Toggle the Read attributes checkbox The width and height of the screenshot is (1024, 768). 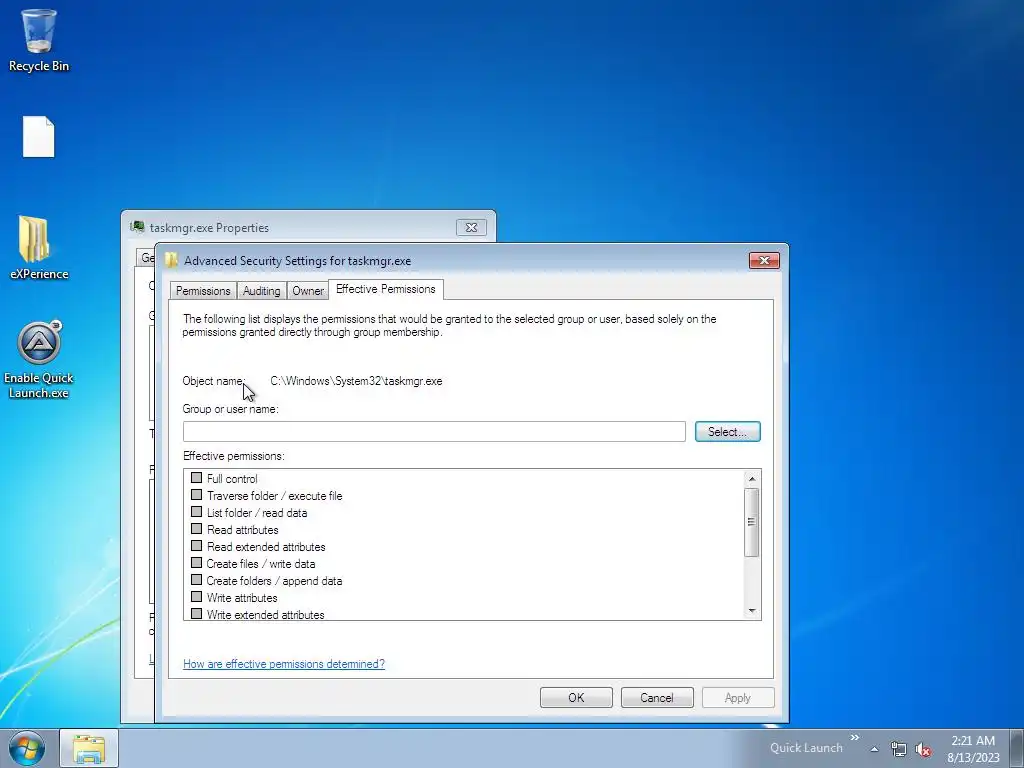click(x=197, y=529)
